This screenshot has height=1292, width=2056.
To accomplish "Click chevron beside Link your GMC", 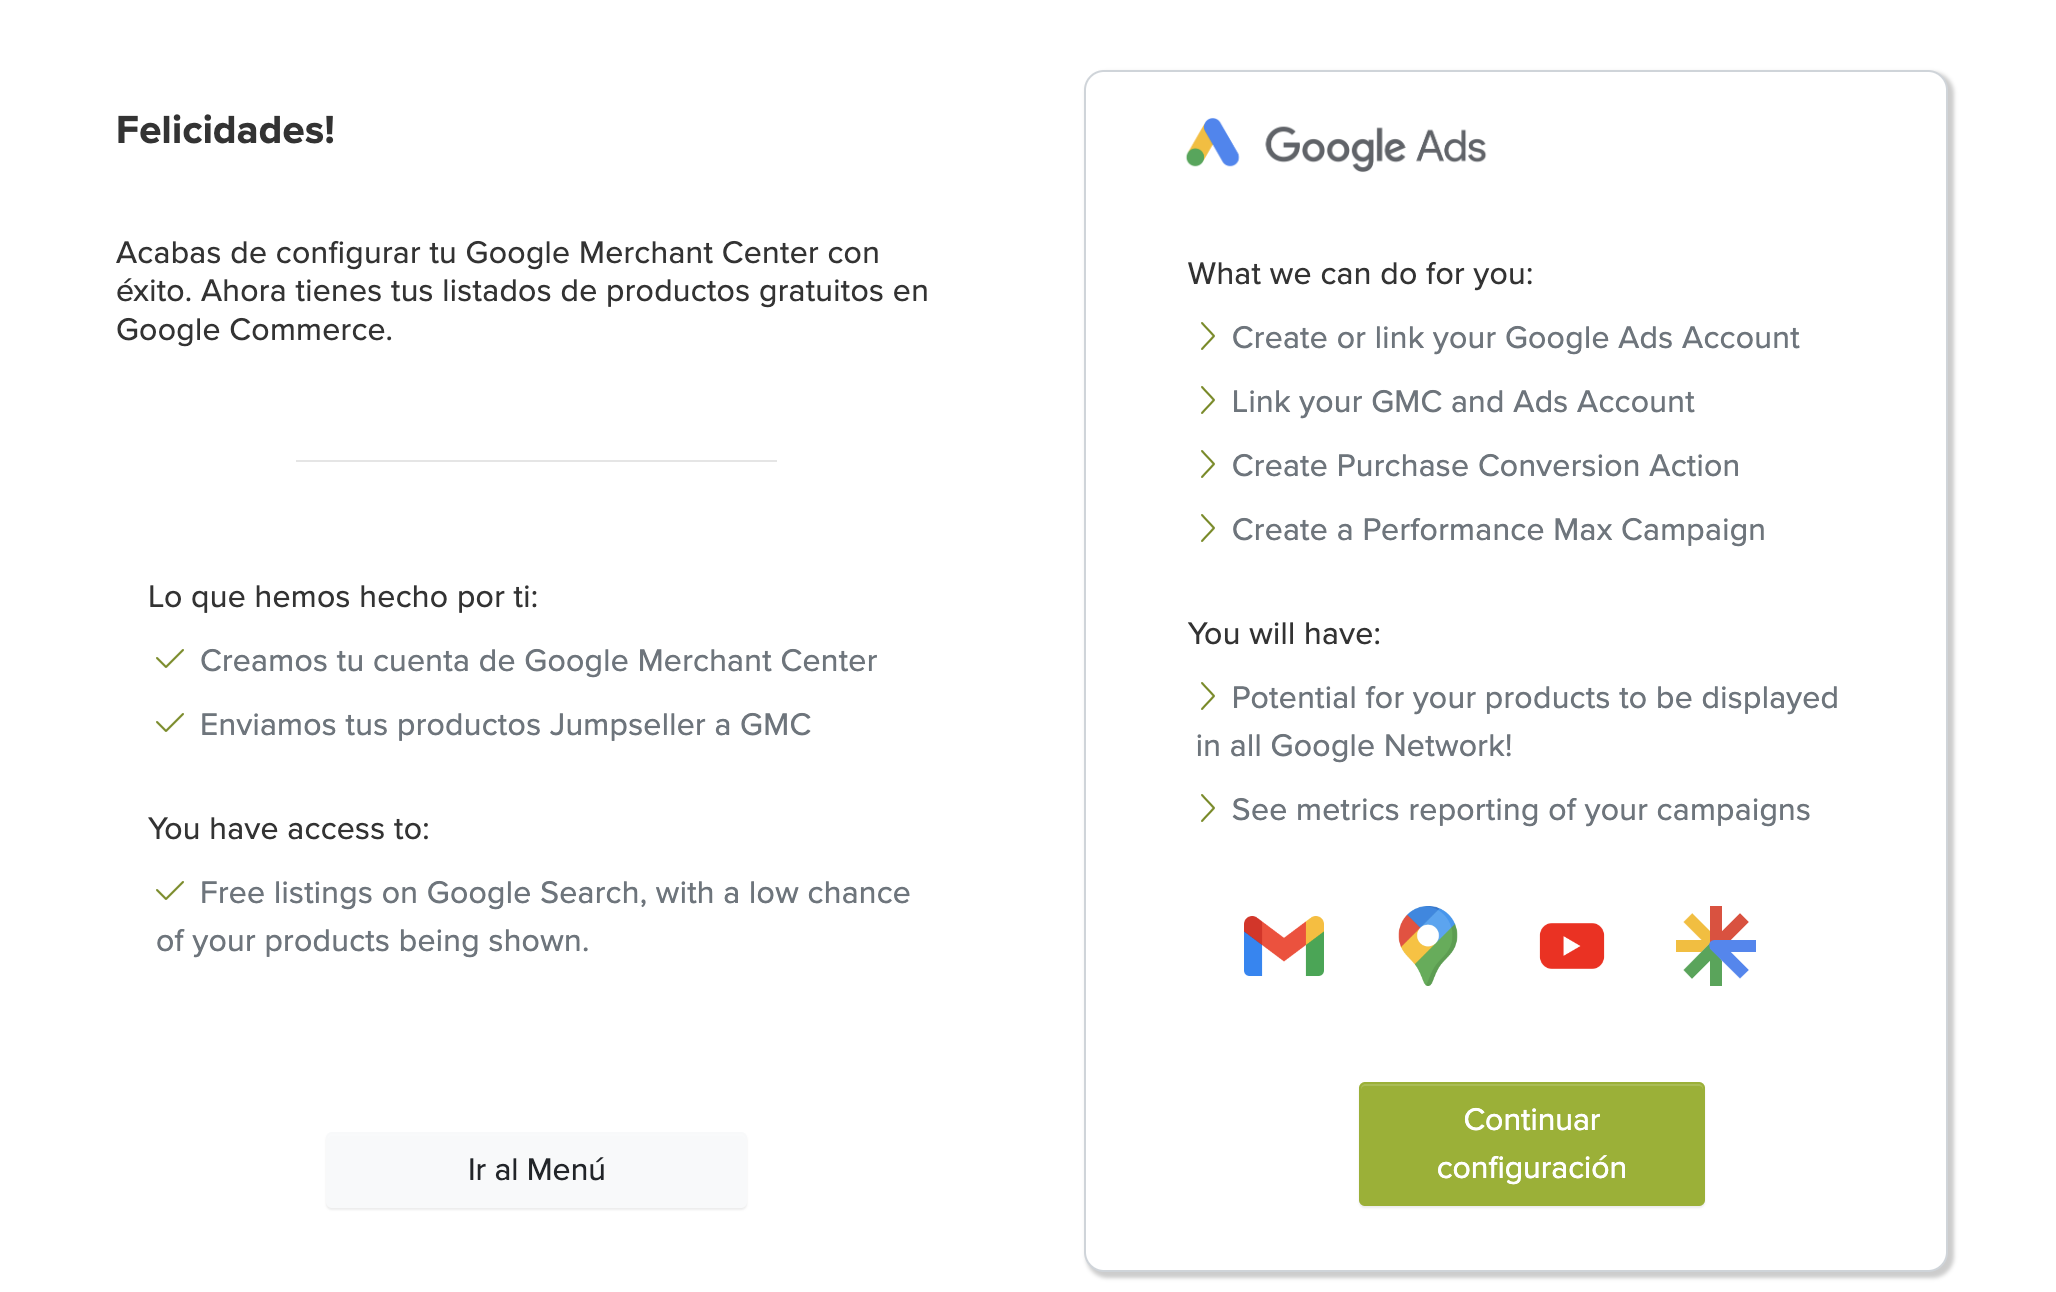I will [1207, 400].
